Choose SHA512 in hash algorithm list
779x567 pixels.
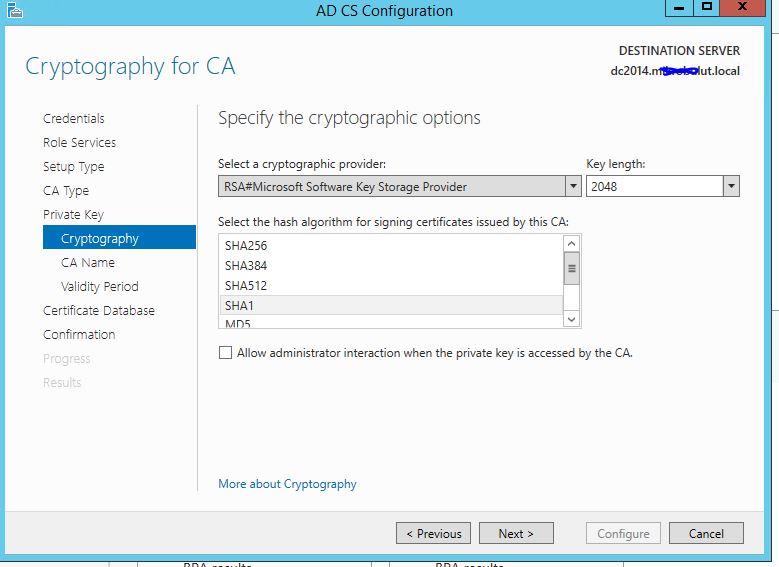coord(391,285)
